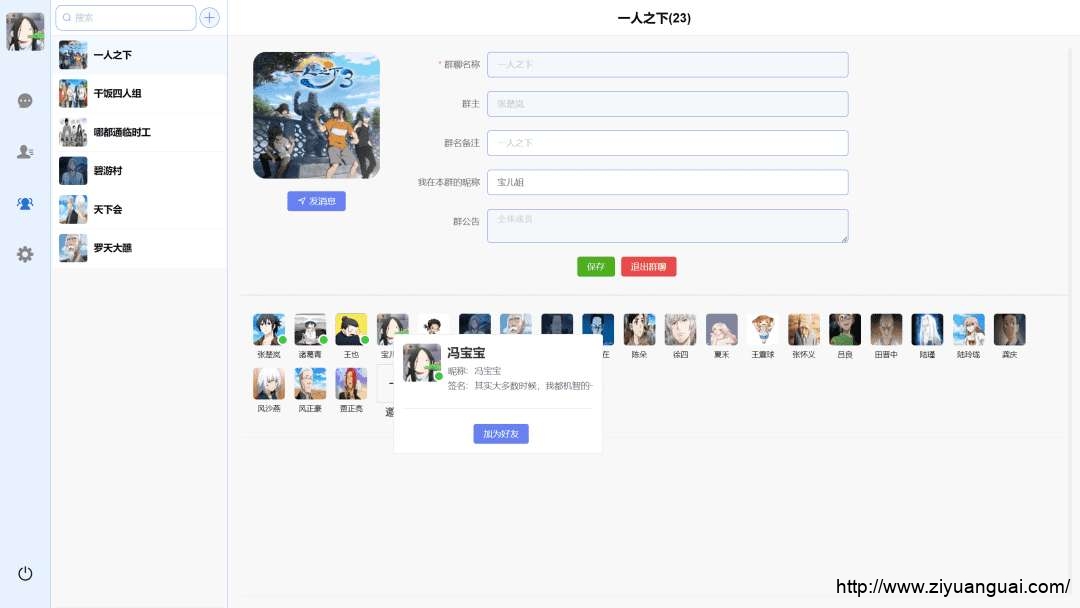Image resolution: width=1080 pixels, height=608 pixels.
Task: Open the 碧游村 group
Action: tap(139, 171)
